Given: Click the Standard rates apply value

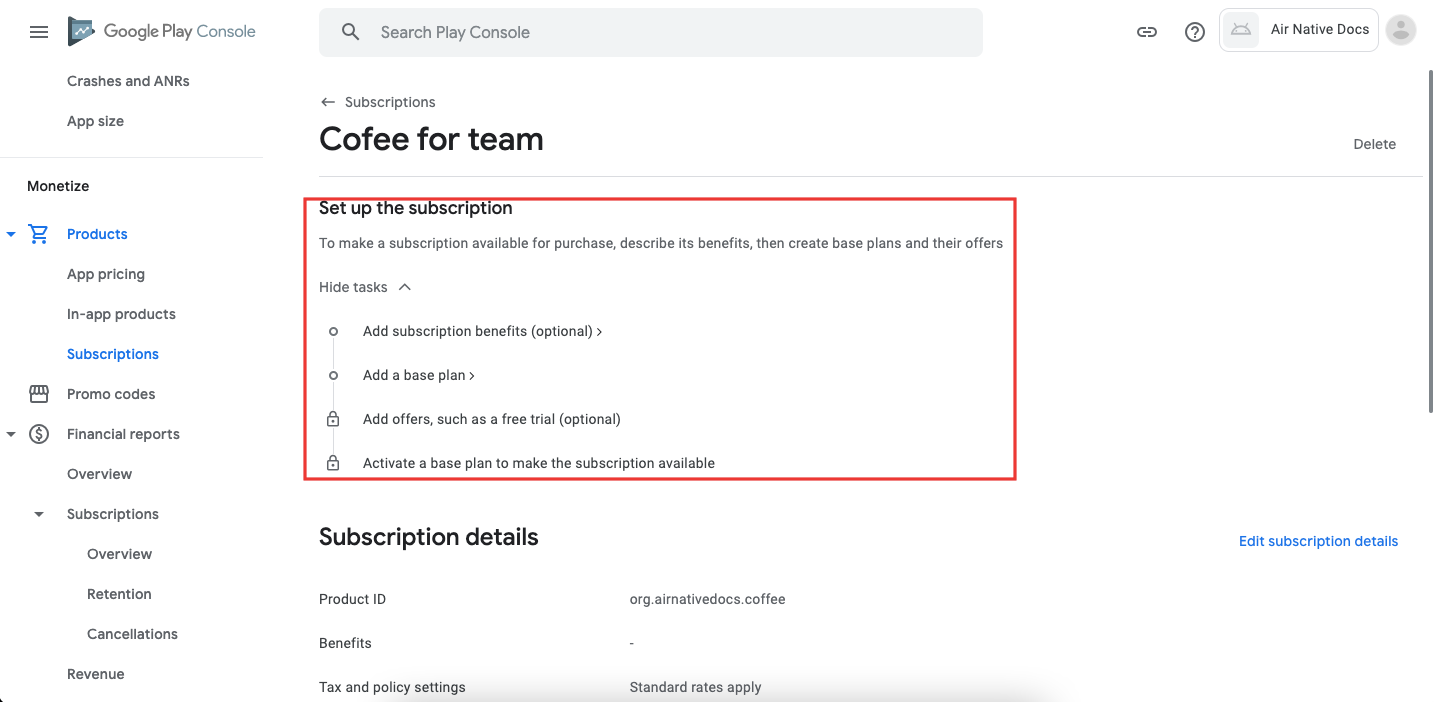Looking at the screenshot, I should point(695,687).
